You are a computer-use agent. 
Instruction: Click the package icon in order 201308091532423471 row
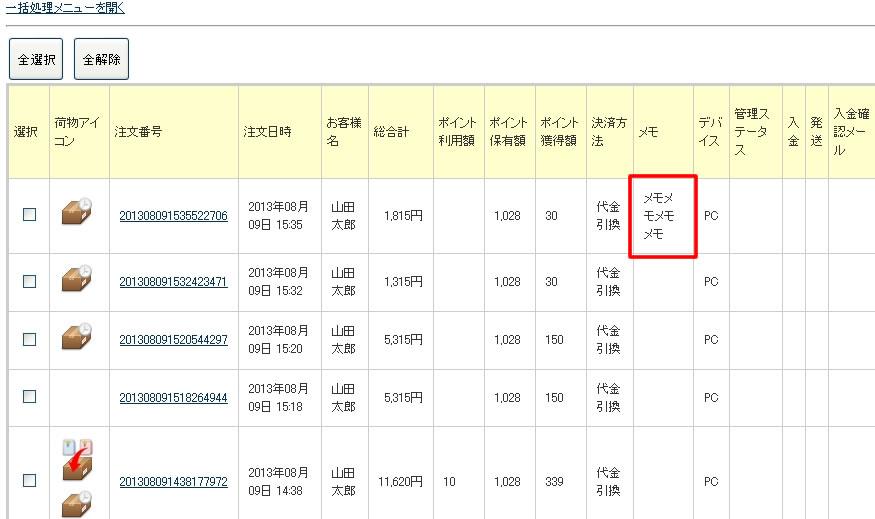click(x=77, y=279)
